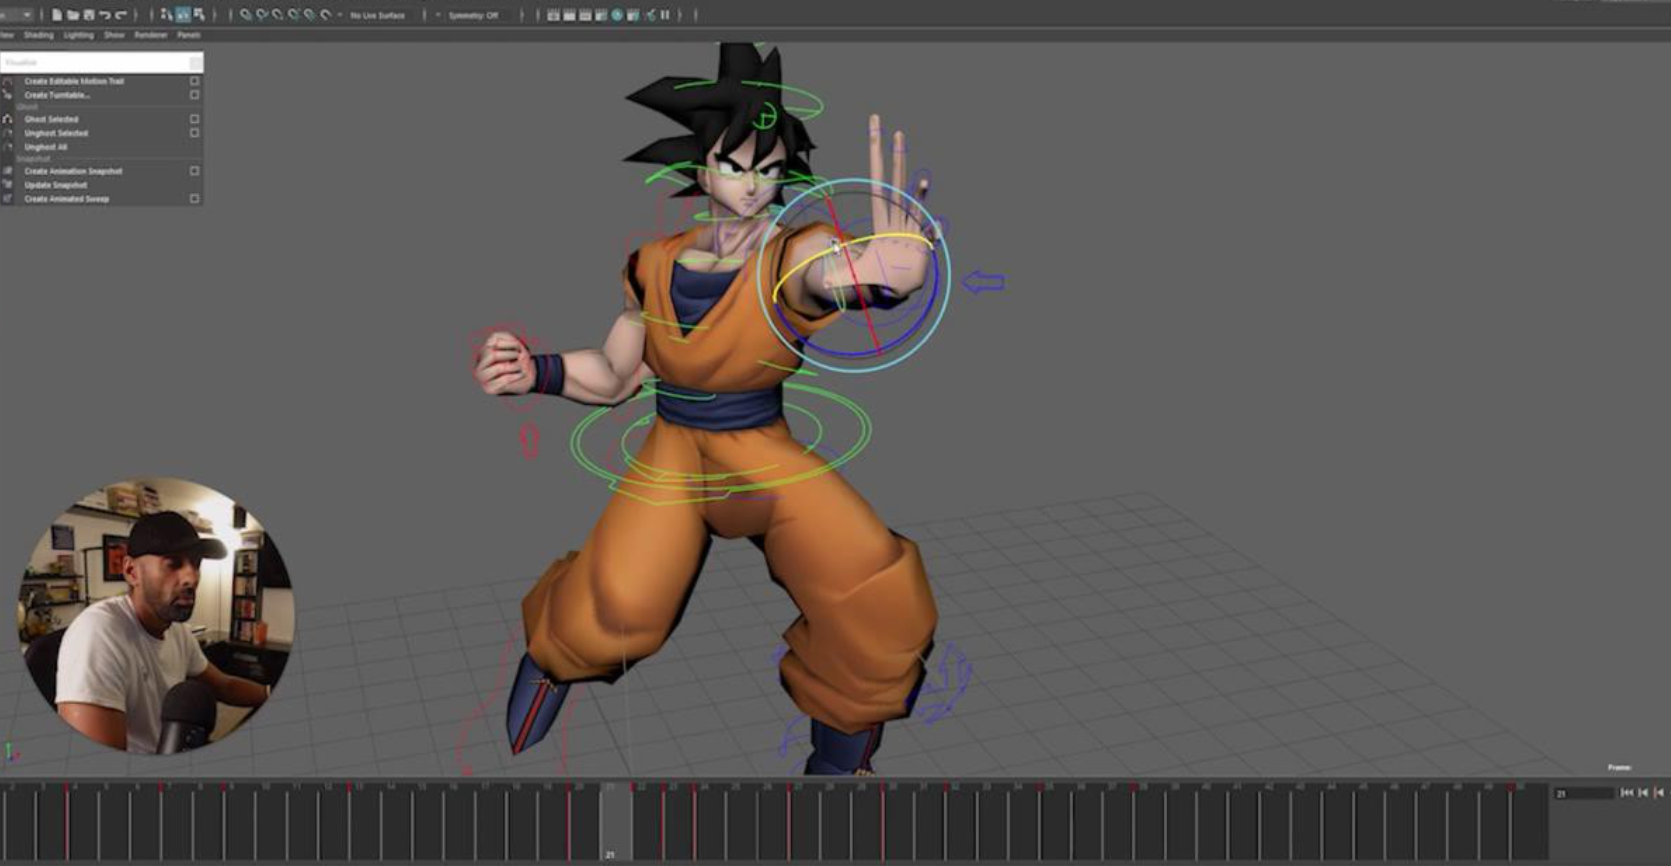Click the Step back one frame button
1671x866 pixels.
click(1643, 793)
